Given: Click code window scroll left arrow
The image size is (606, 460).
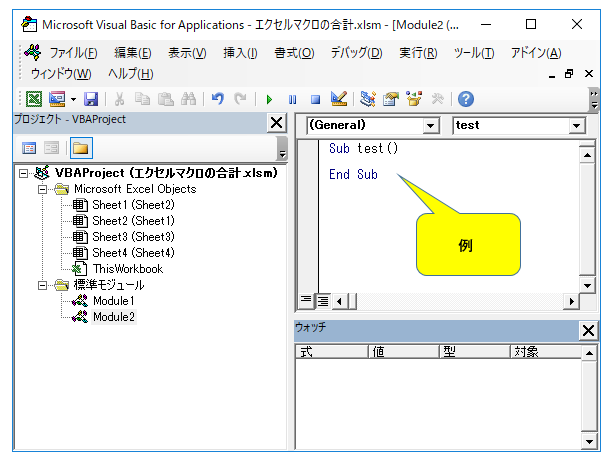Looking at the screenshot, I should click(339, 301).
